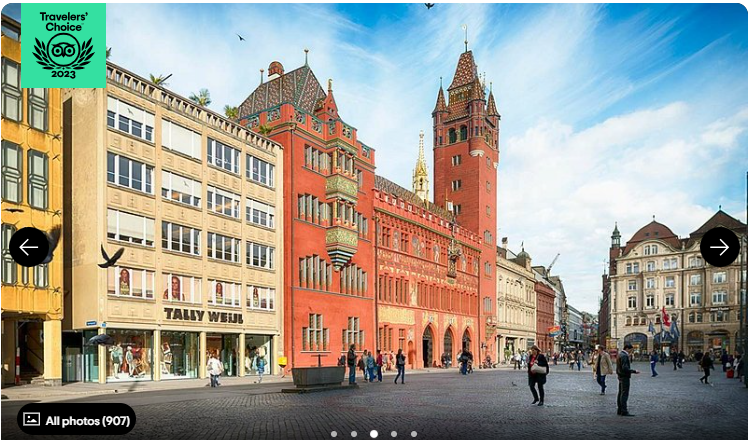This screenshot has width=748, height=440.
Task: Click the image icon beside All photos
Action: pos(32,420)
